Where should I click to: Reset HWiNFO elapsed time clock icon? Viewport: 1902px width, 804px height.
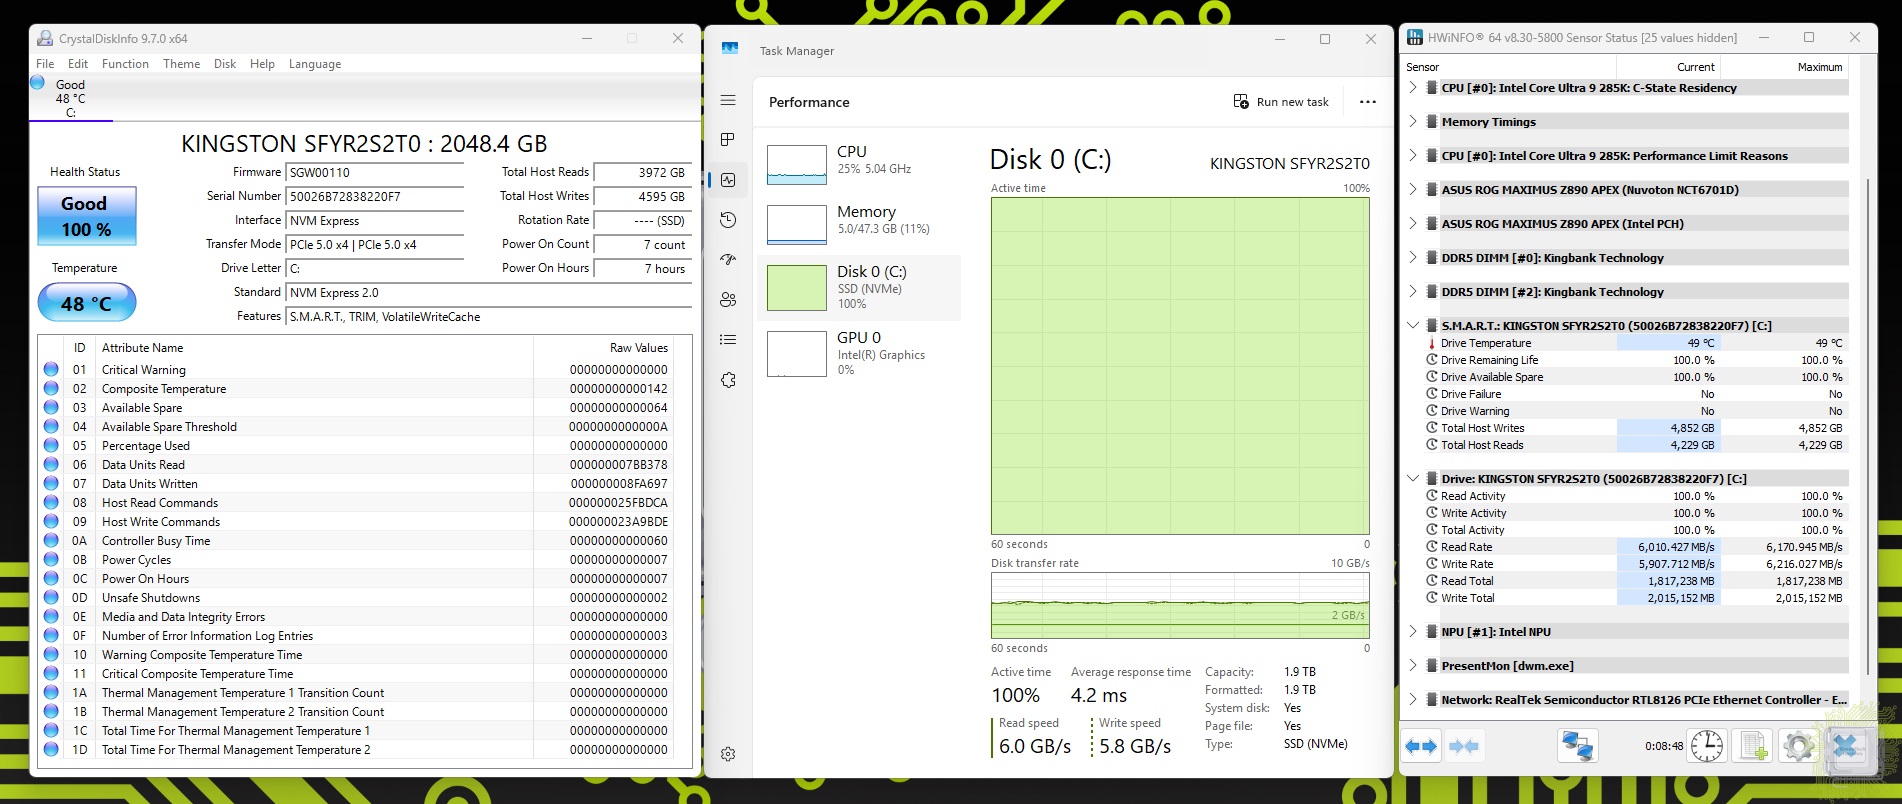1707,746
